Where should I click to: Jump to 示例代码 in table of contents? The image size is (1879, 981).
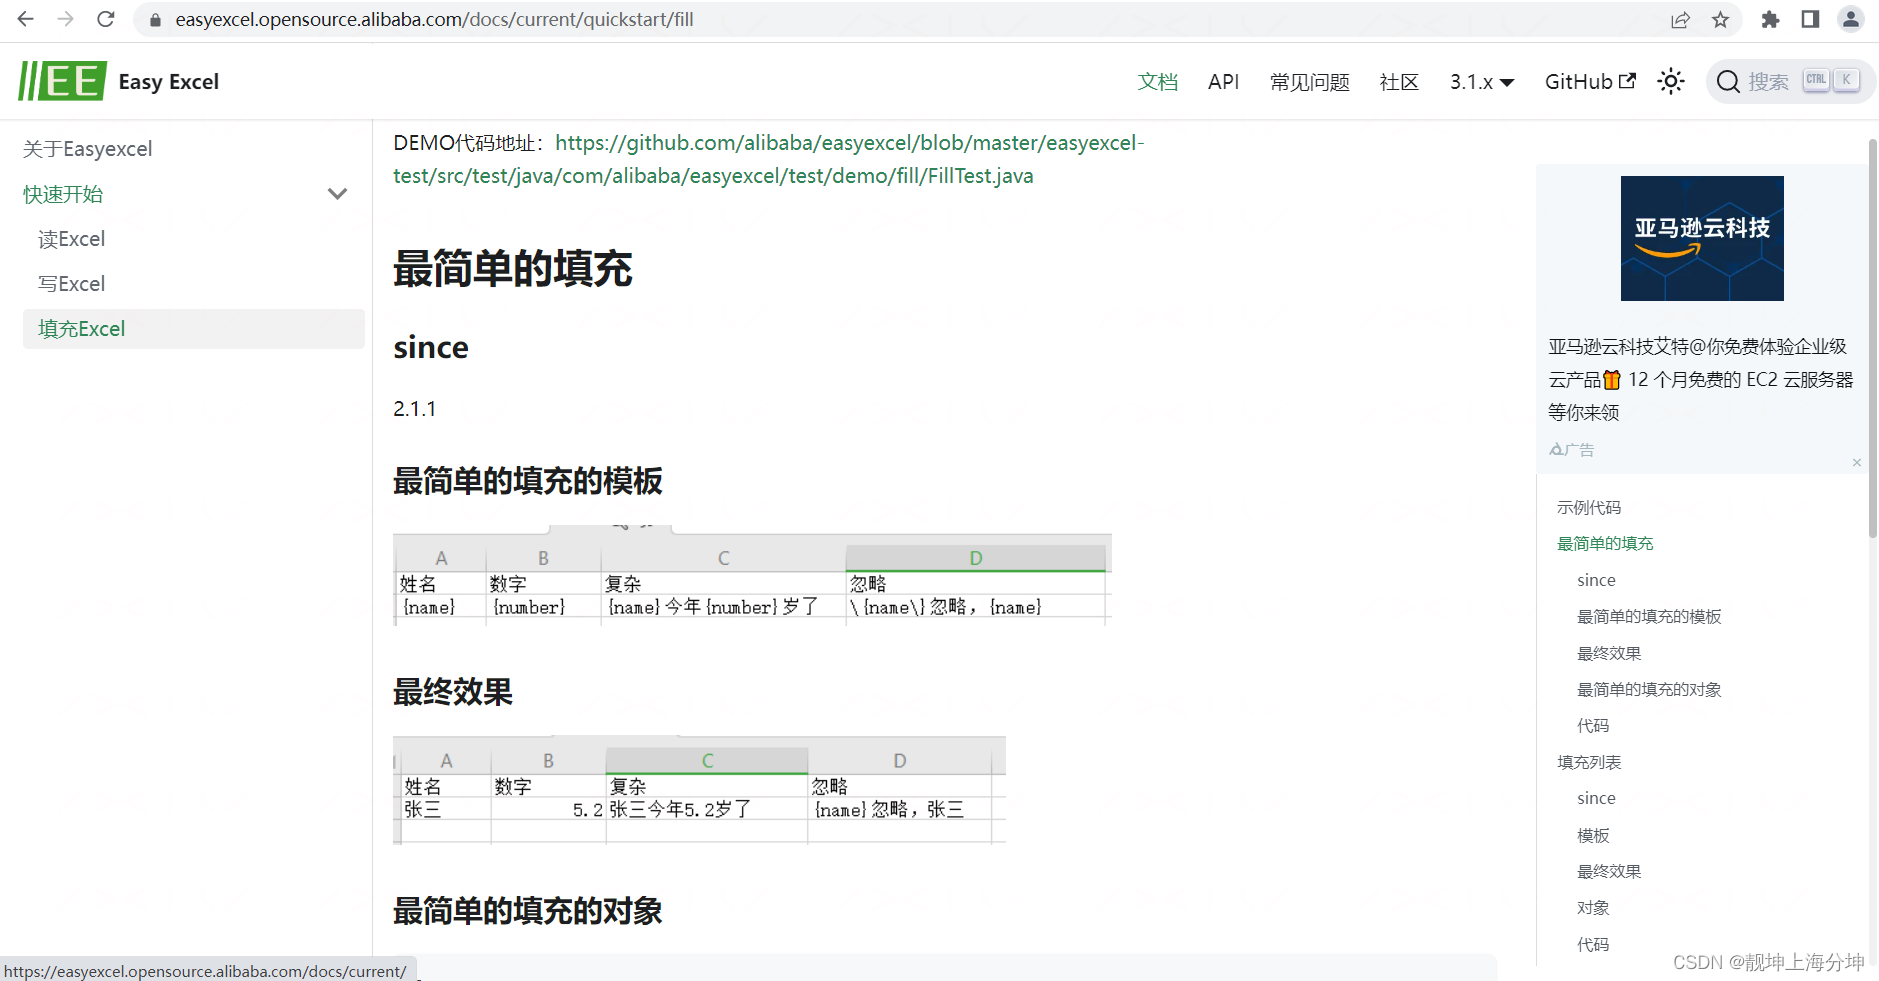1589,508
